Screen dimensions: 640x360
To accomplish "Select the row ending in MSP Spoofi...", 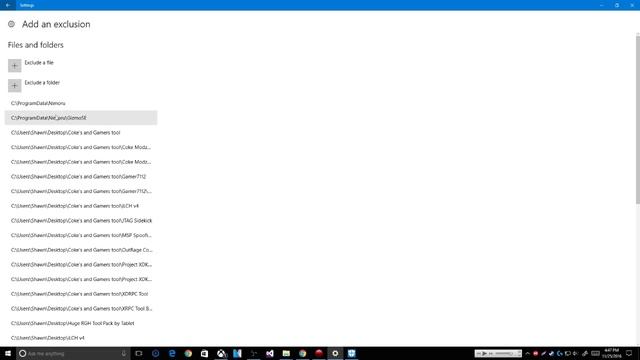I will coord(81,236).
